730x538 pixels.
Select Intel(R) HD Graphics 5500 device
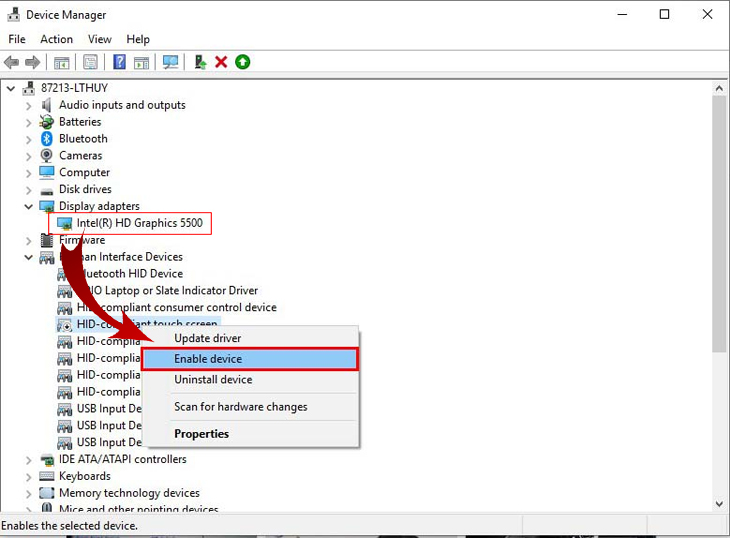coord(139,223)
